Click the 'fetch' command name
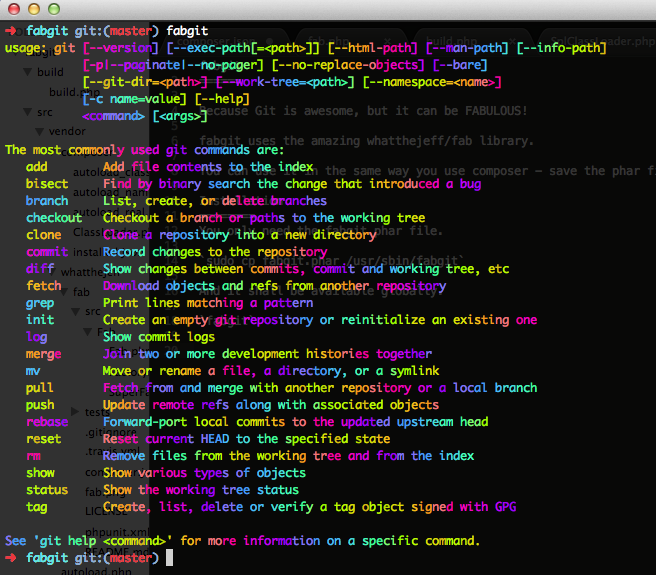Viewport: 656px width, 575px height. click(x=44, y=286)
